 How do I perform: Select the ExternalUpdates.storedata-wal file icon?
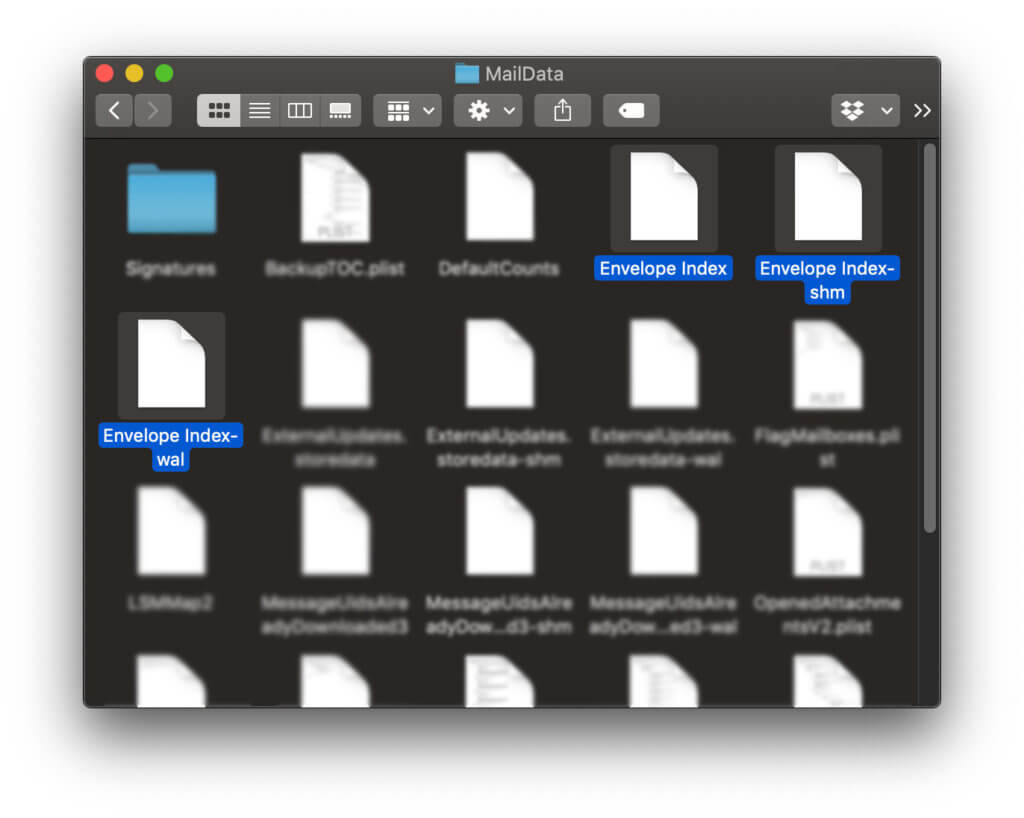(664, 364)
